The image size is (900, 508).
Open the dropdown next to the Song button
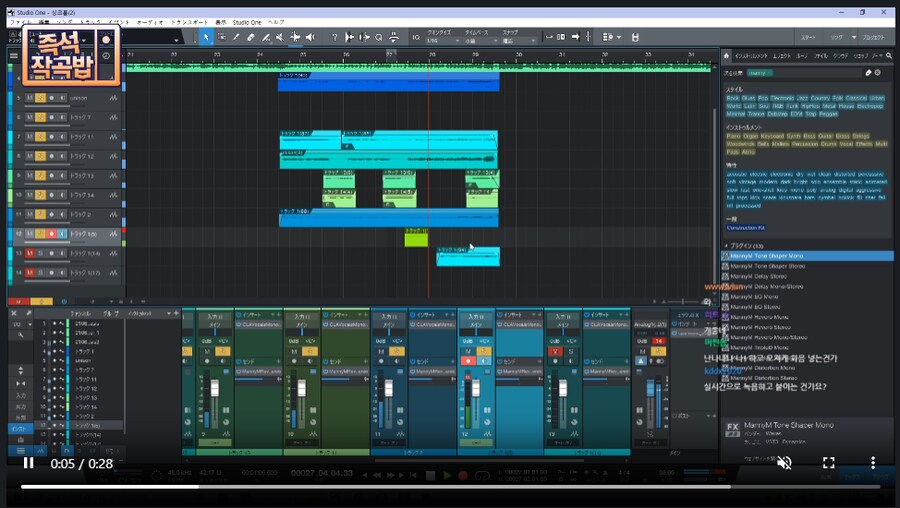coord(854,37)
